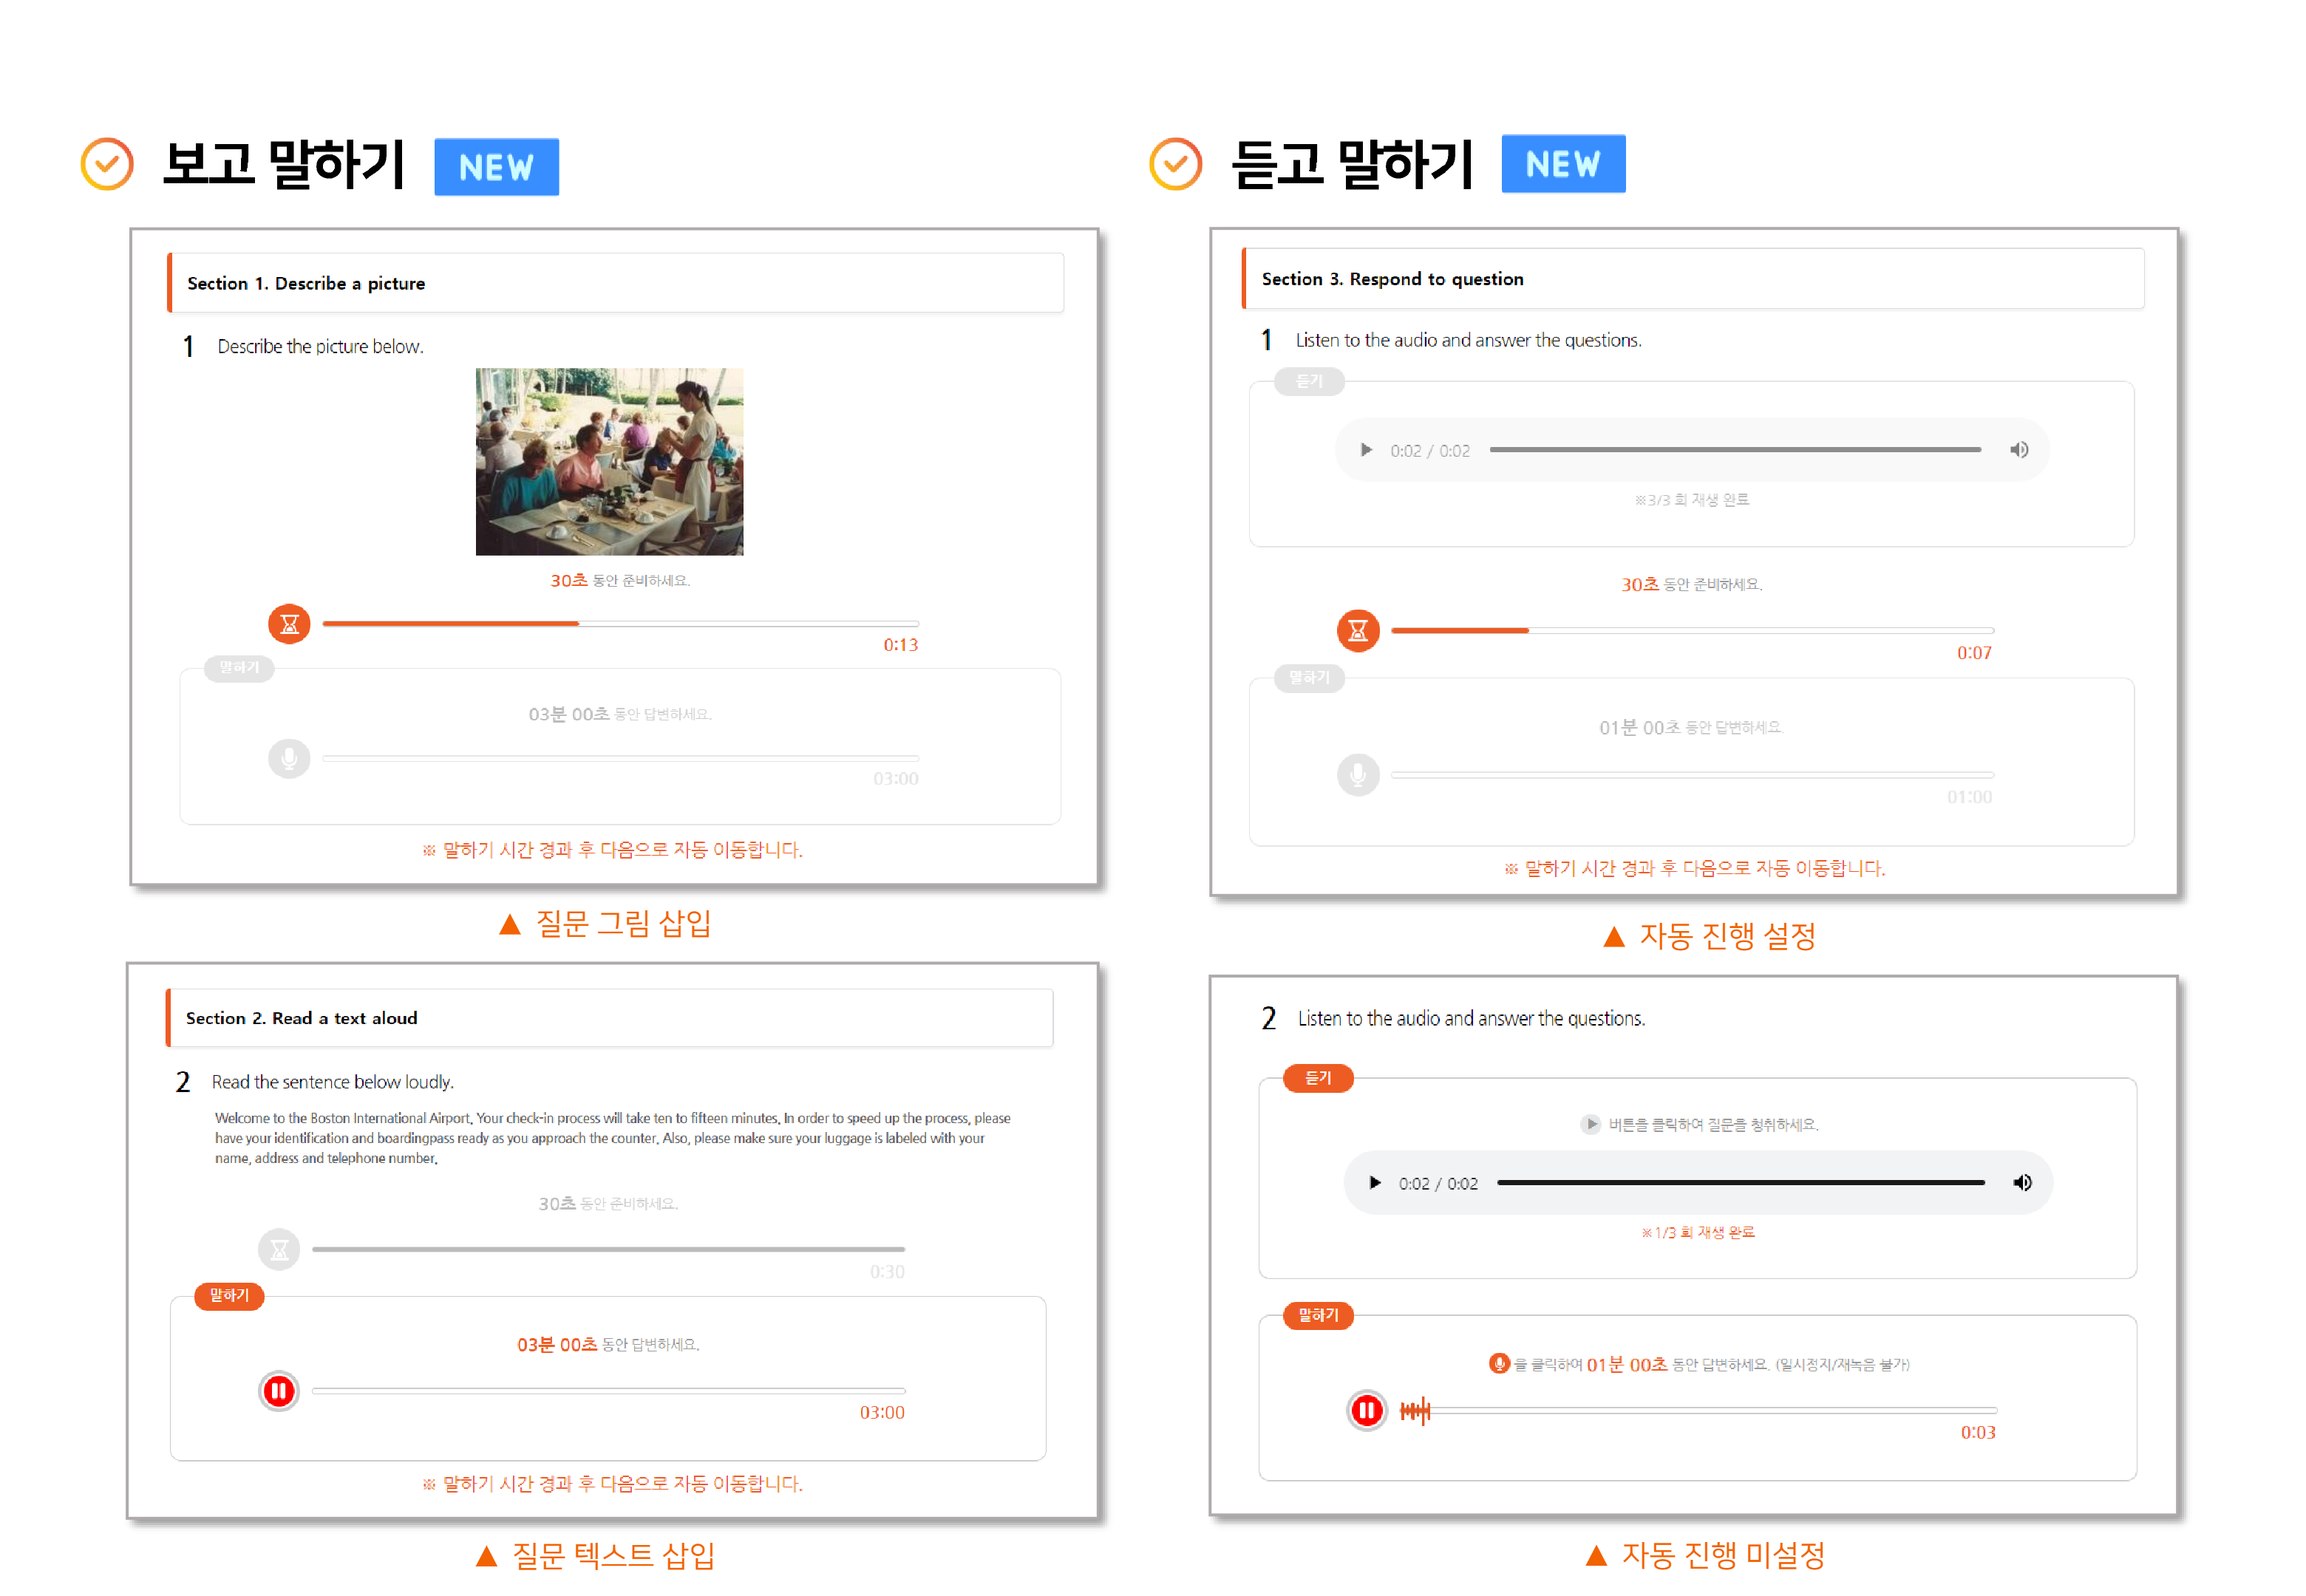Click the 0:30 preparation timer in Section 2

[887, 1272]
